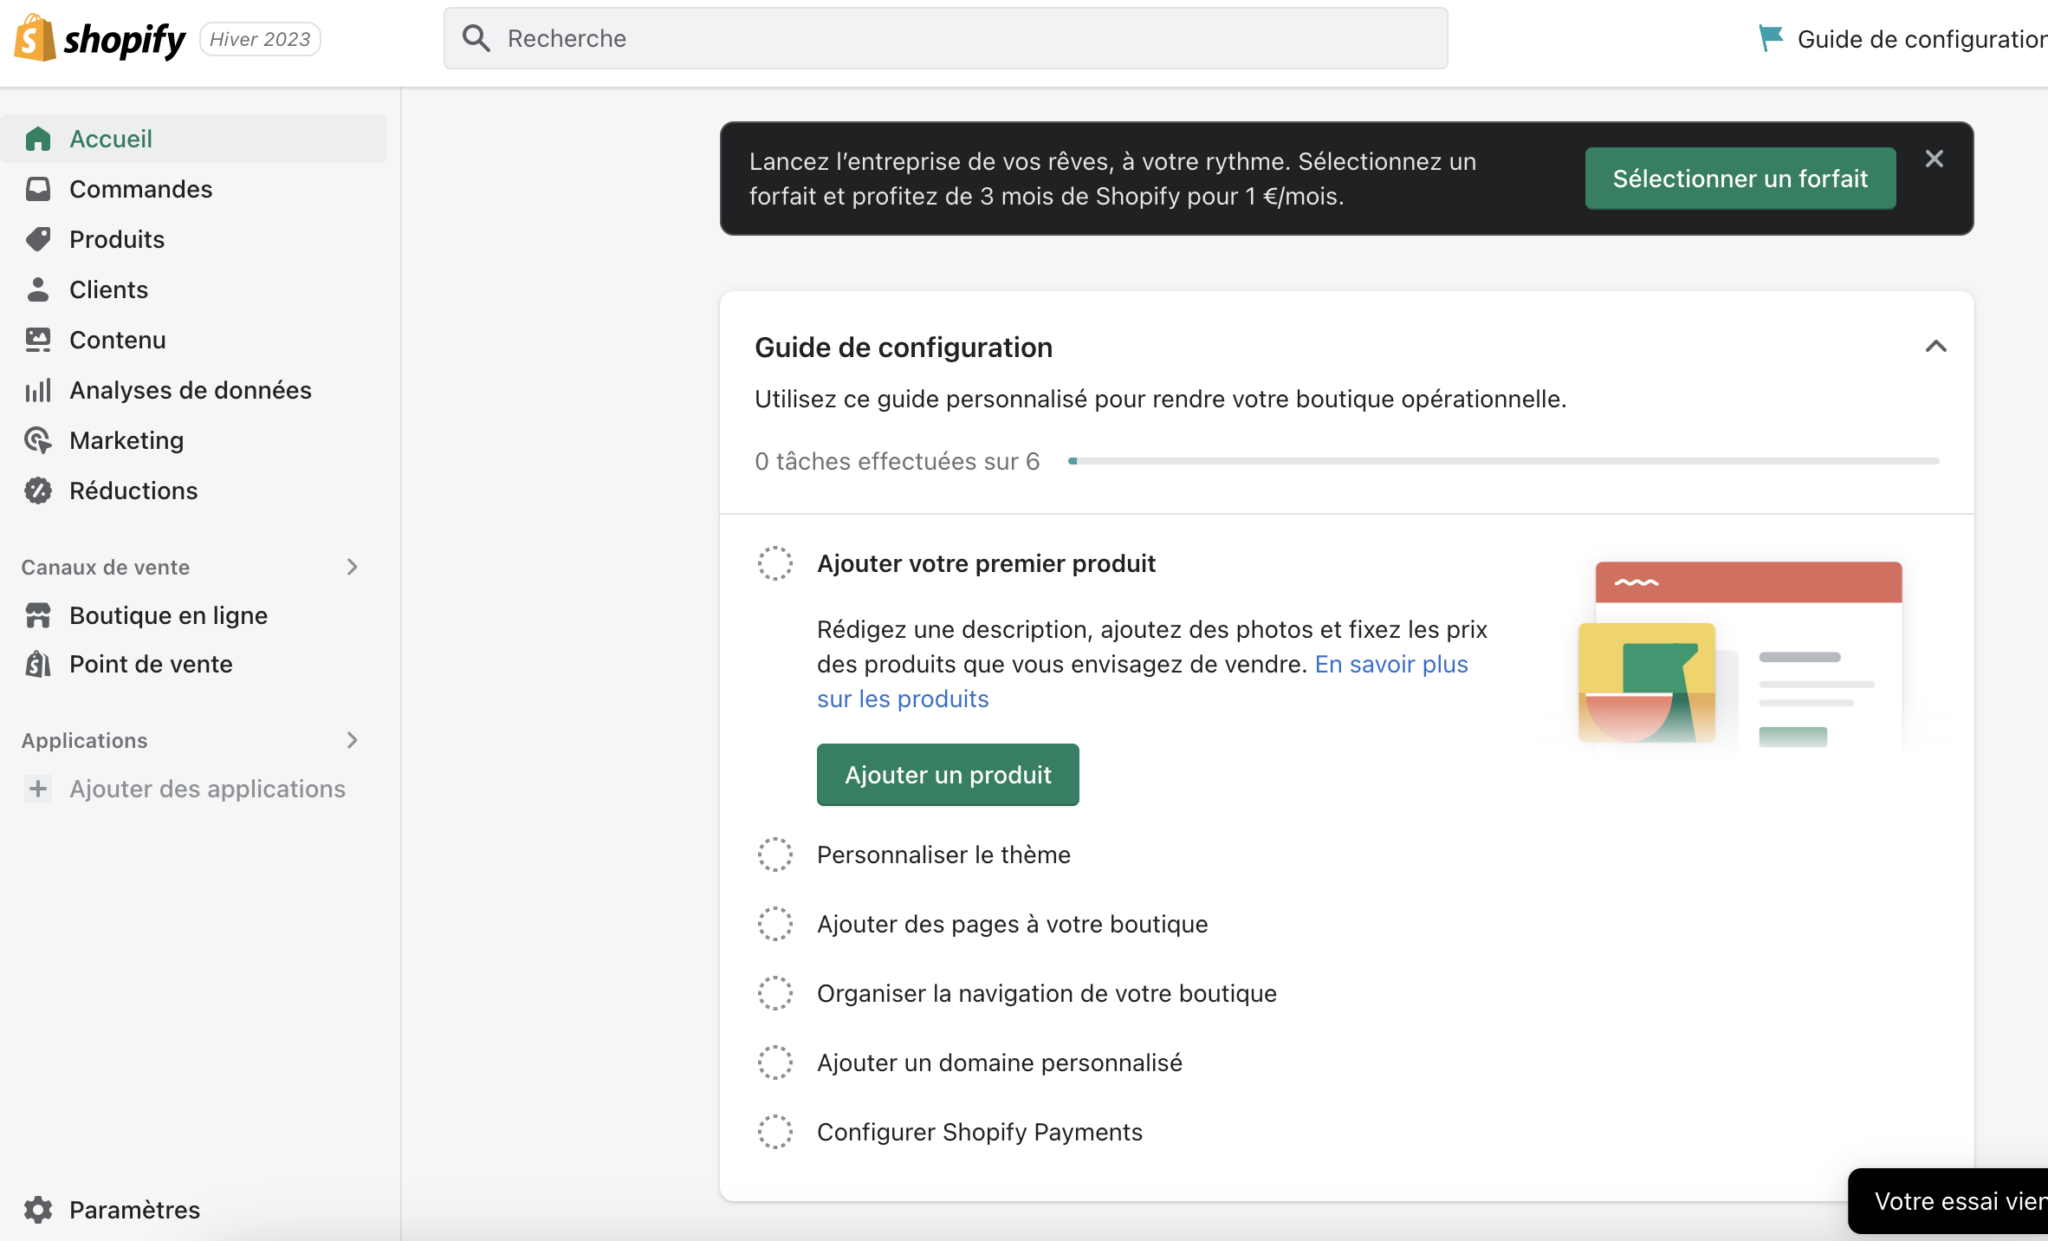The width and height of the screenshot is (2048, 1241).
Task: Toggle Ajouter un domaine personnalisé task circle
Action: point(775,1062)
